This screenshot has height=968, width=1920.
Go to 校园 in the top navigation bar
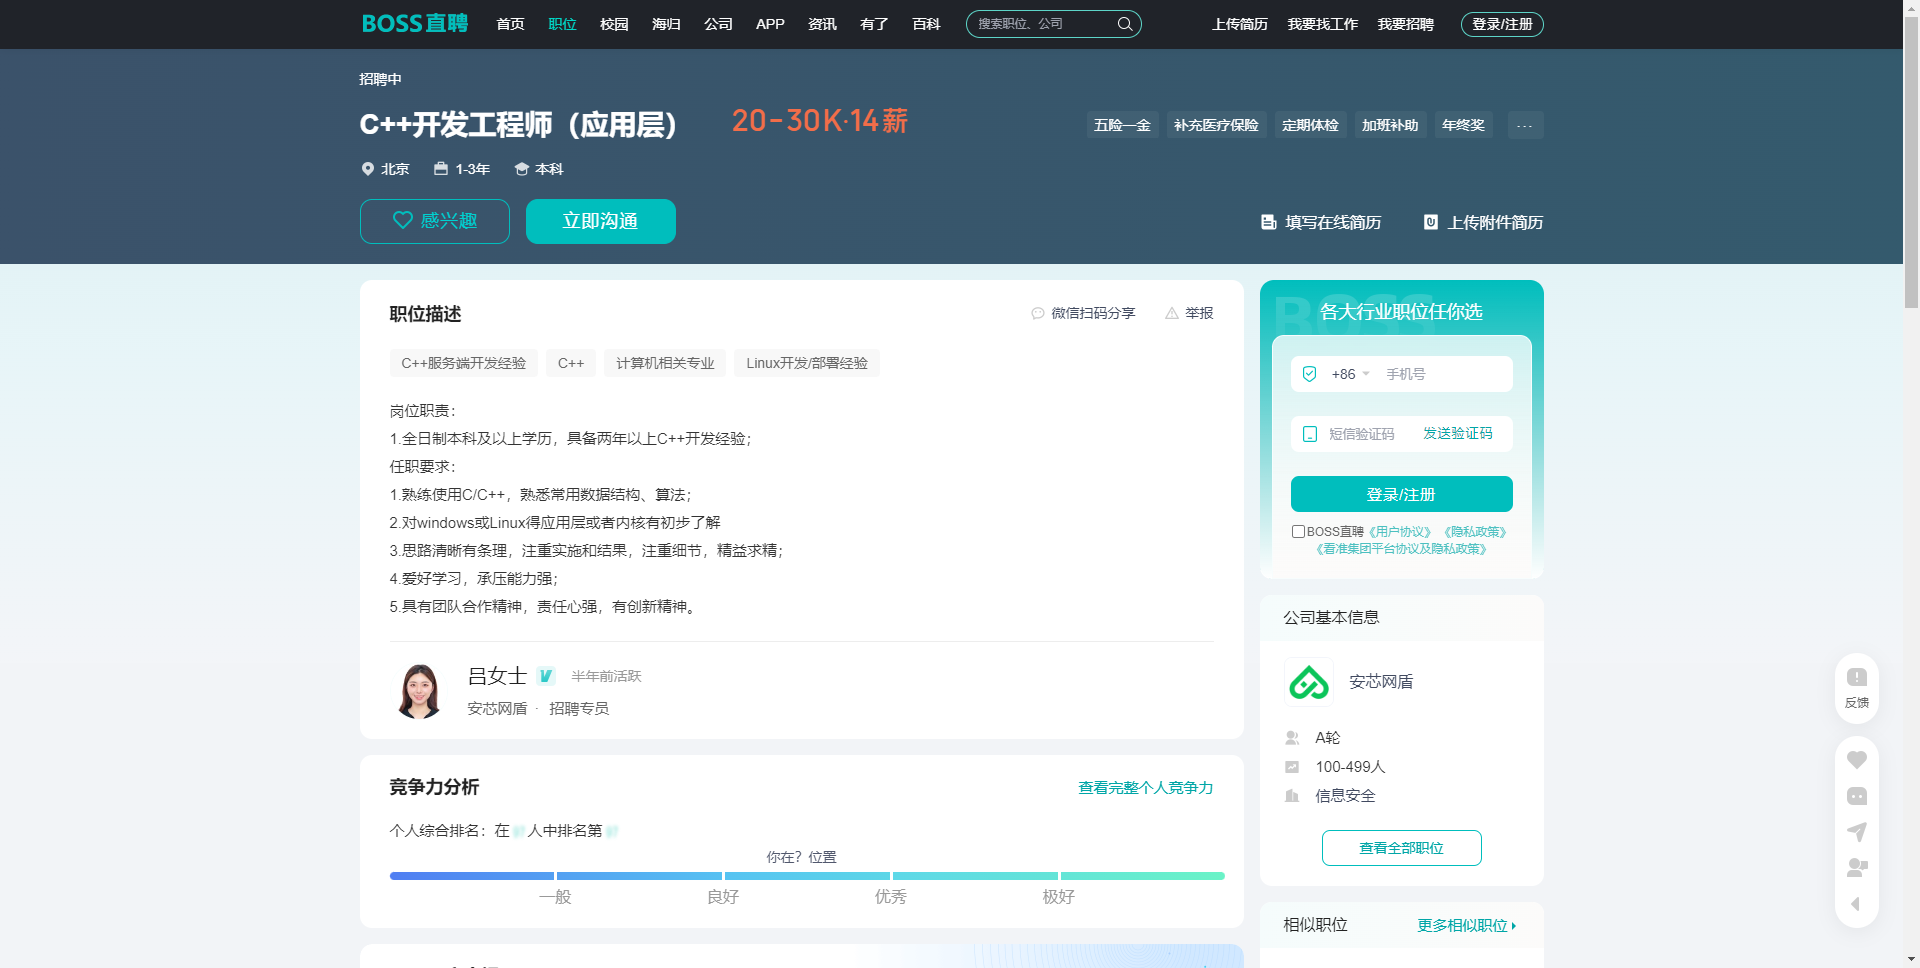coord(614,24)
